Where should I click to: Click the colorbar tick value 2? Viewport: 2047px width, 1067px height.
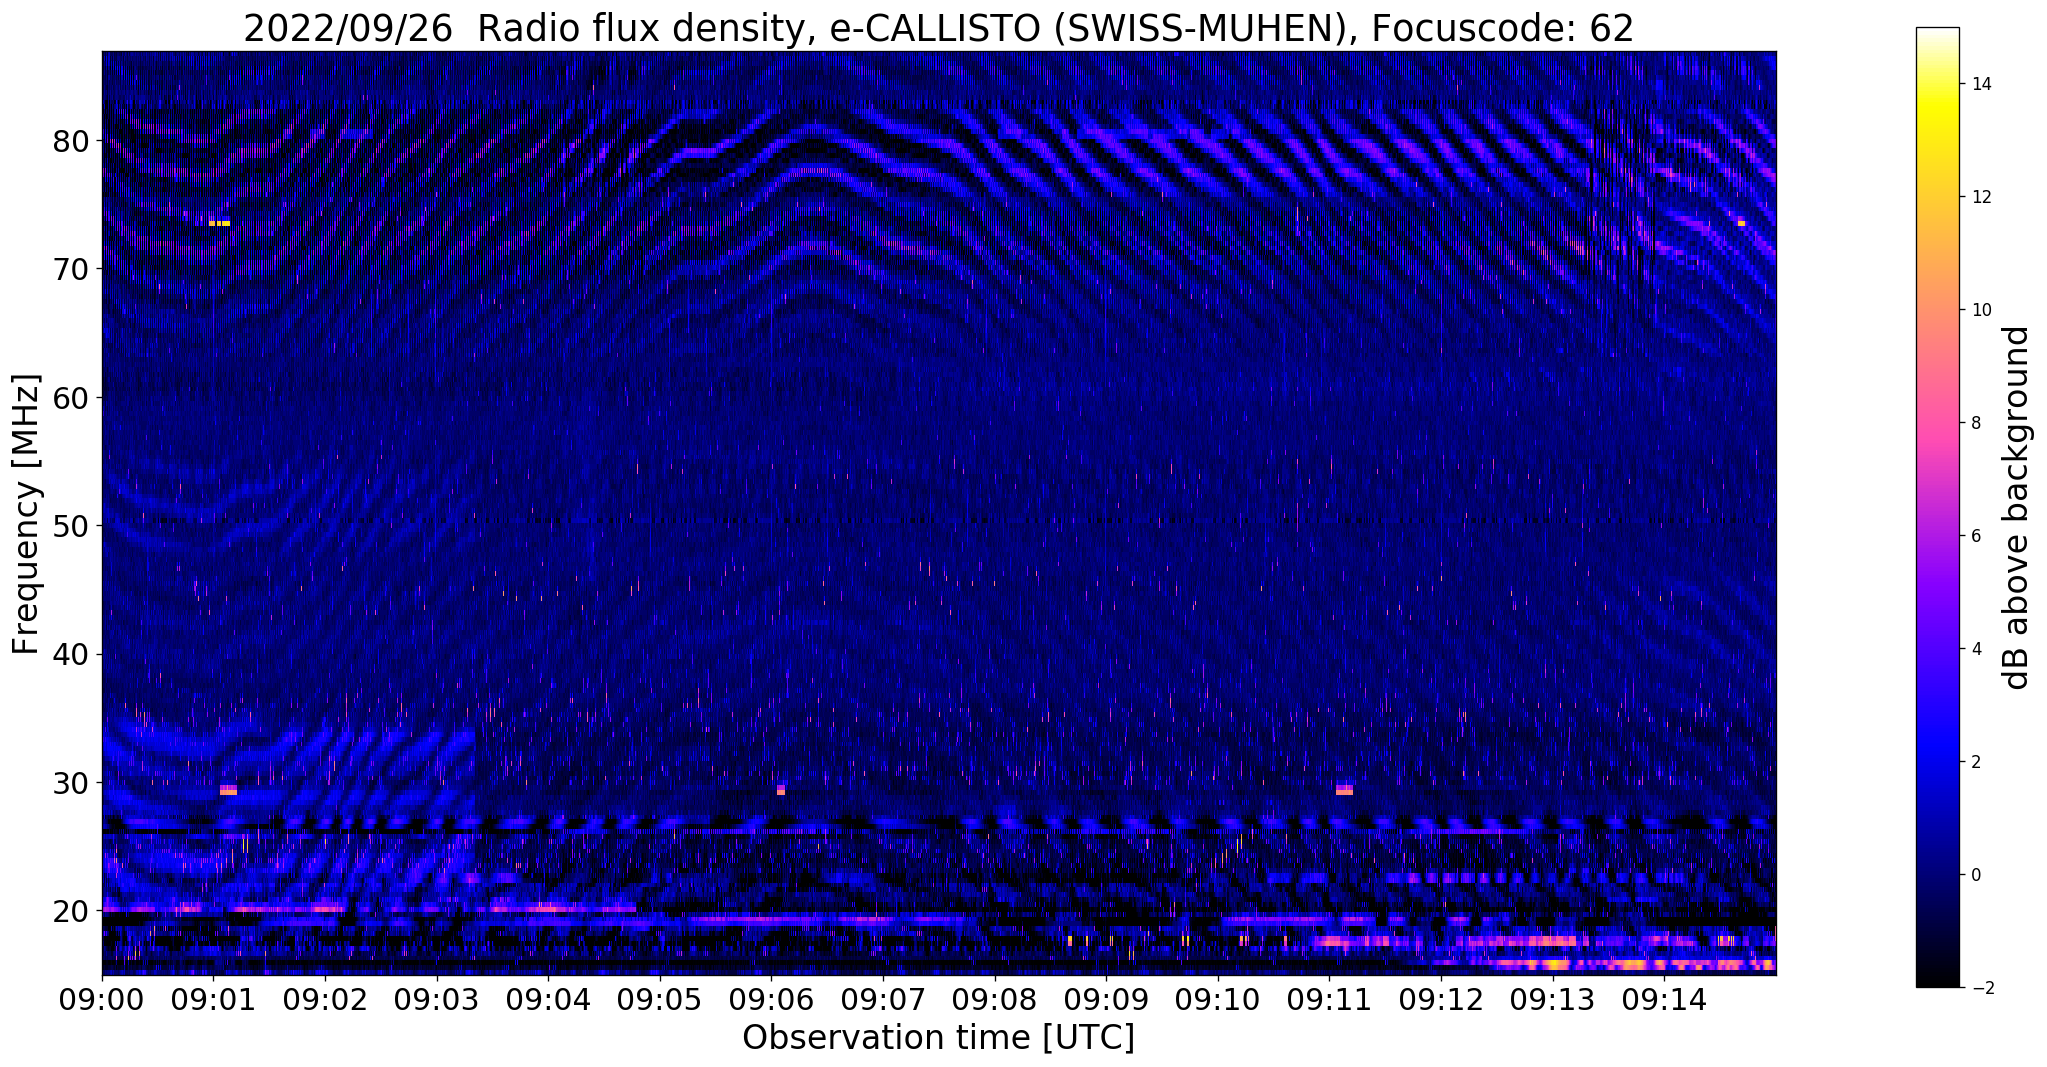pos(1974,762)
